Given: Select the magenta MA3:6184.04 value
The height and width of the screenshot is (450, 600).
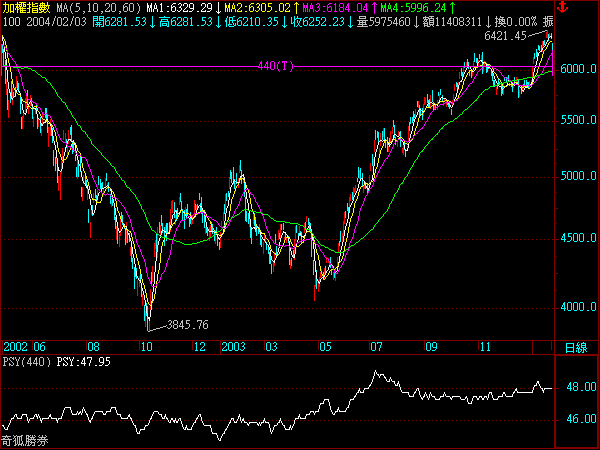Looking at the screenshot, I should coord(335,8).
